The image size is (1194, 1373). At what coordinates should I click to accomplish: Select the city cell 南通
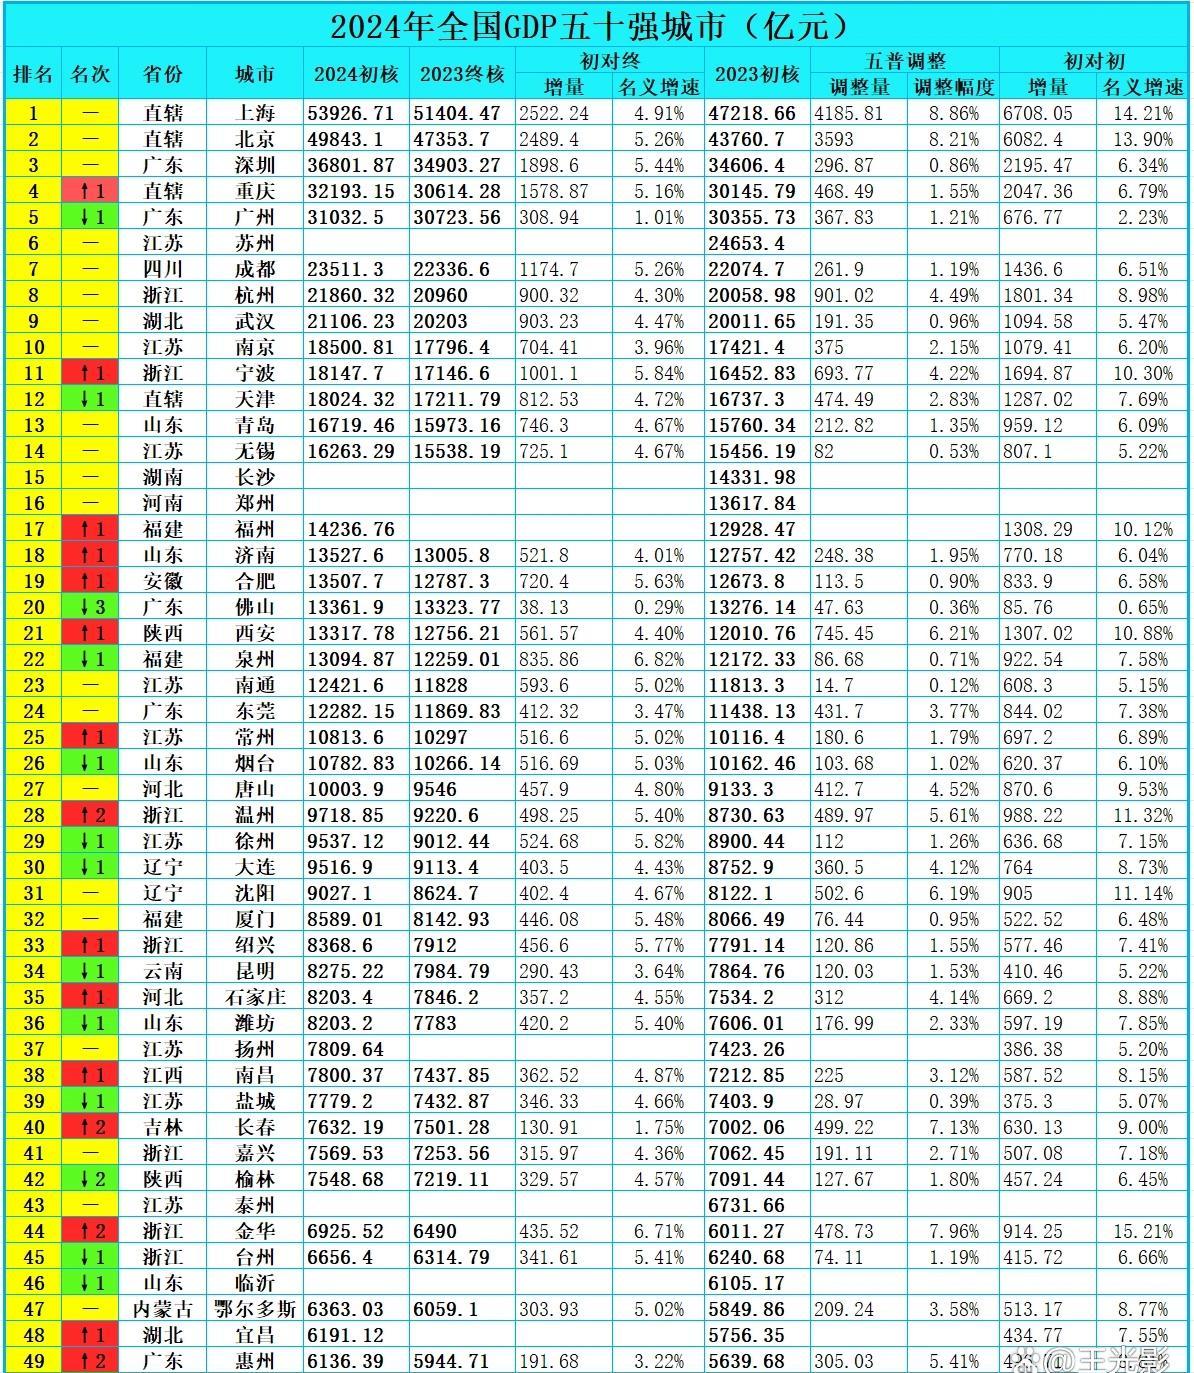click(x=255, y=685)
